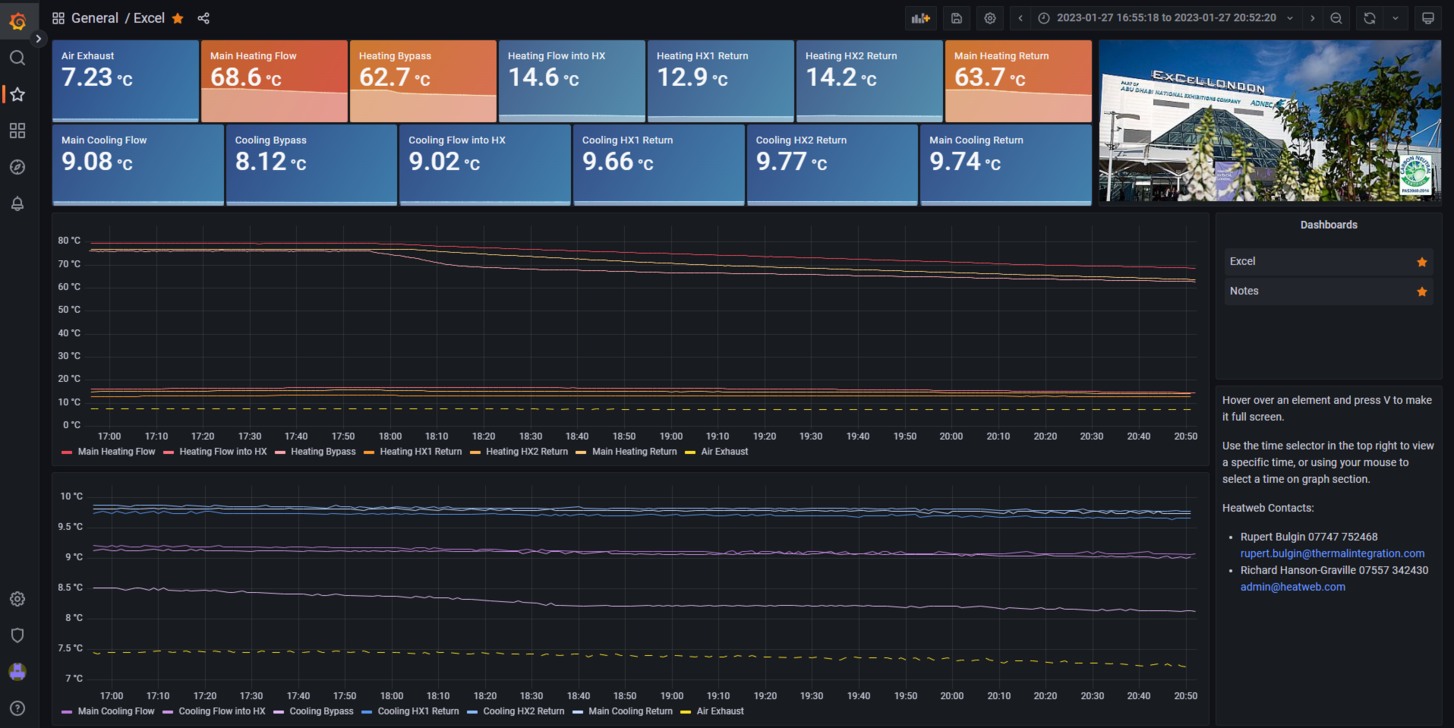Email rupert.bulgin@thermalintegration.com link
The width and height of the screenshot is (1454, 728).
(1332, 553)
